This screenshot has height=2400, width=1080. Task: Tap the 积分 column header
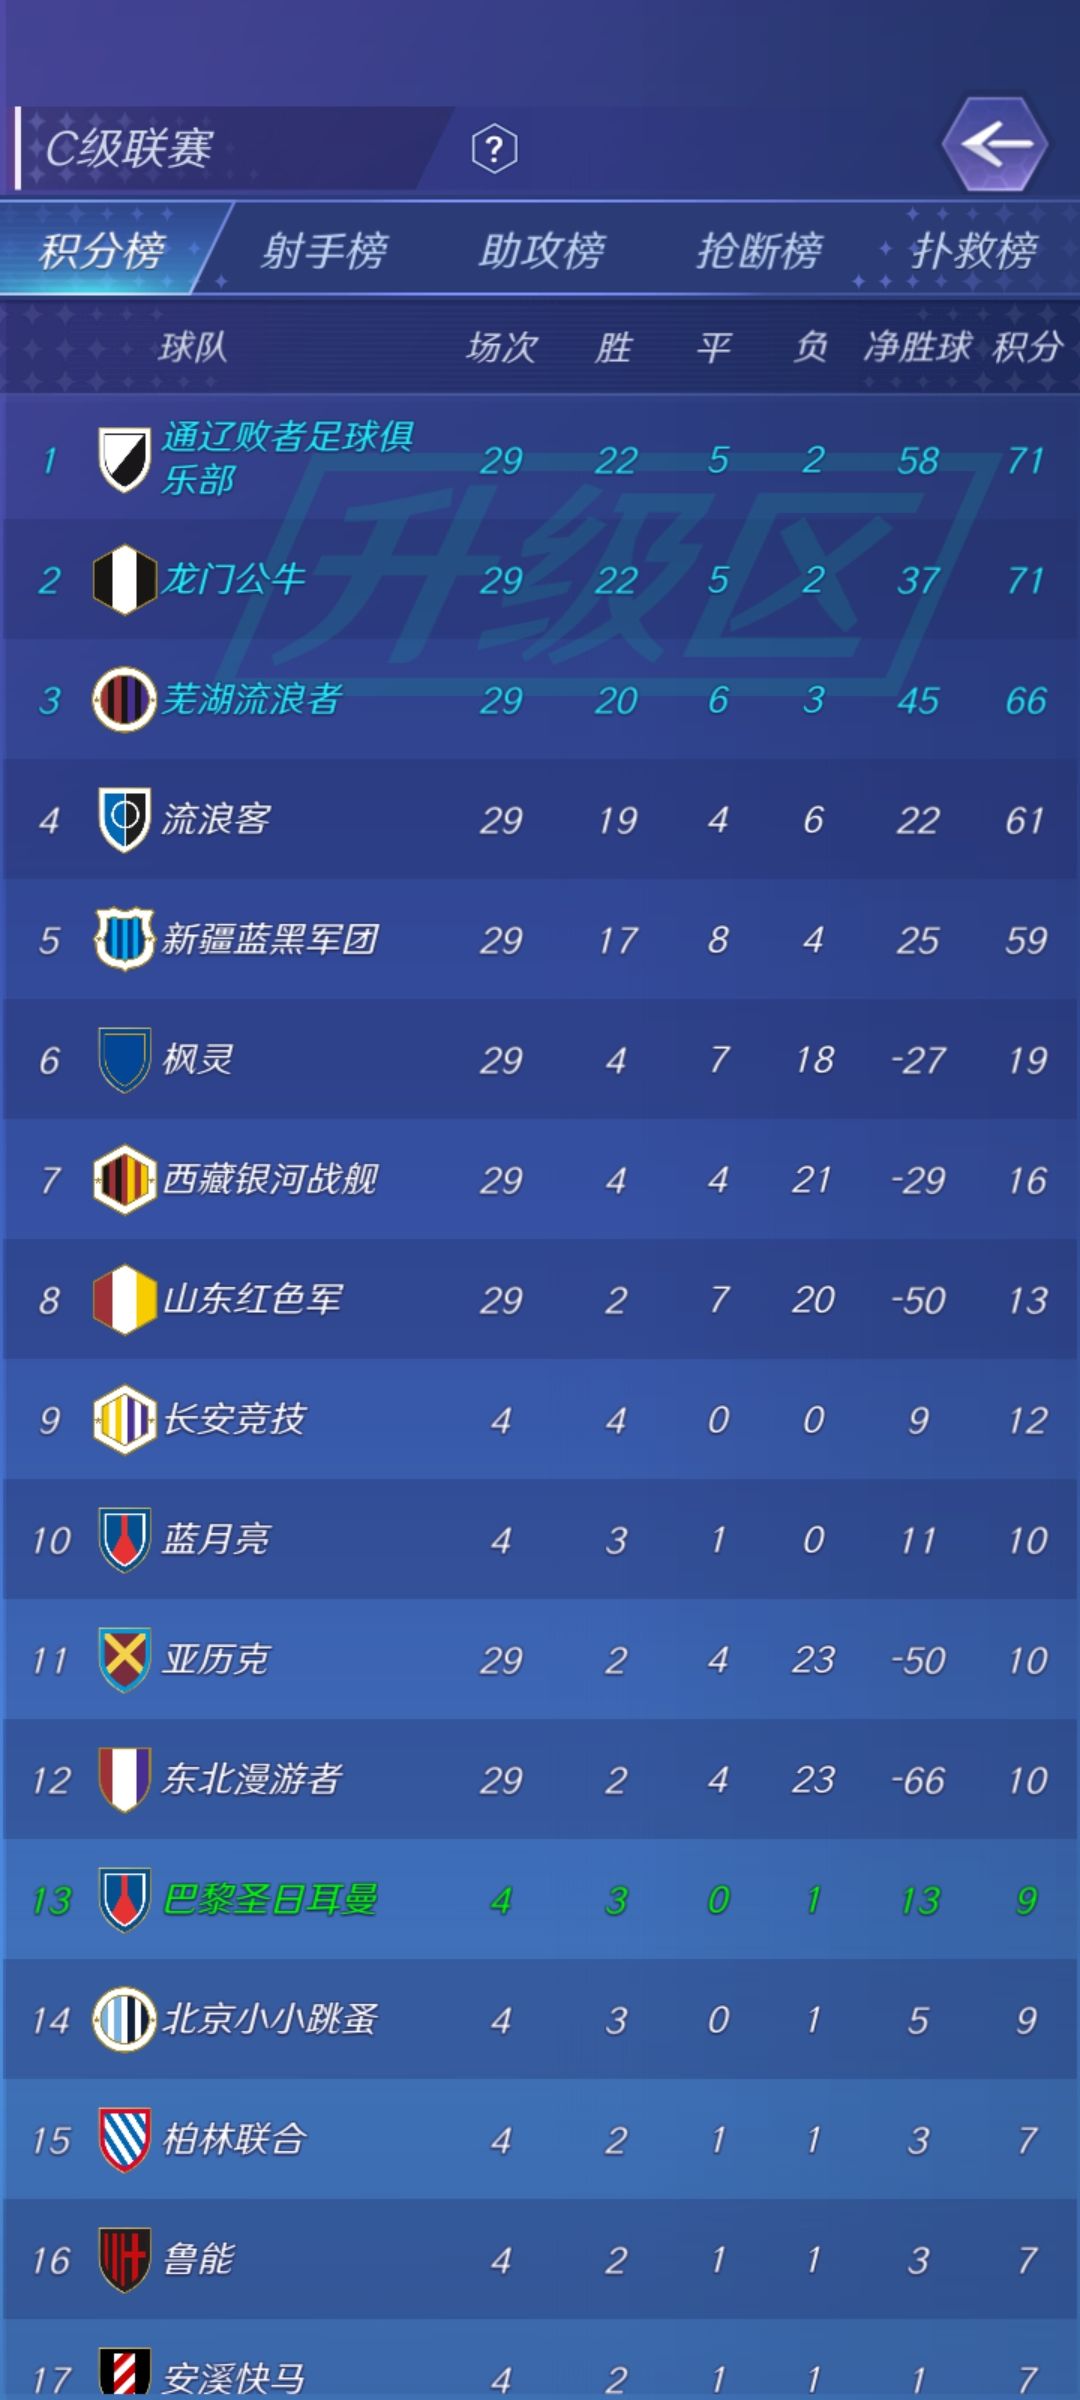[1027, 347]
